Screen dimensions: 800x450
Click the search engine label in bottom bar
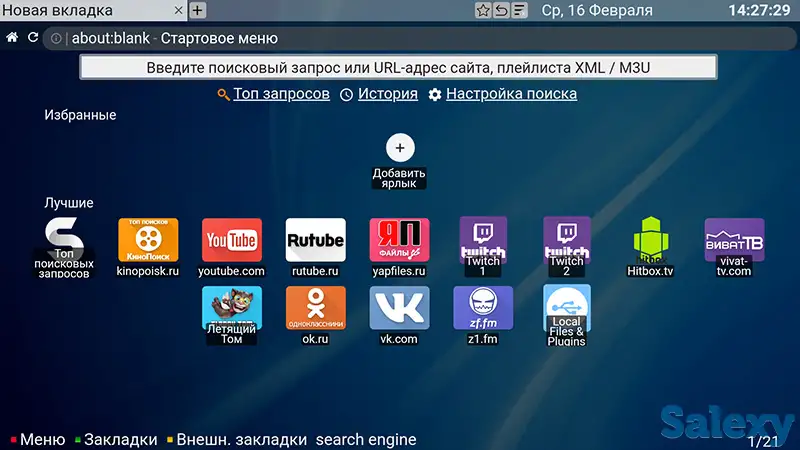(x=366, y=439)
